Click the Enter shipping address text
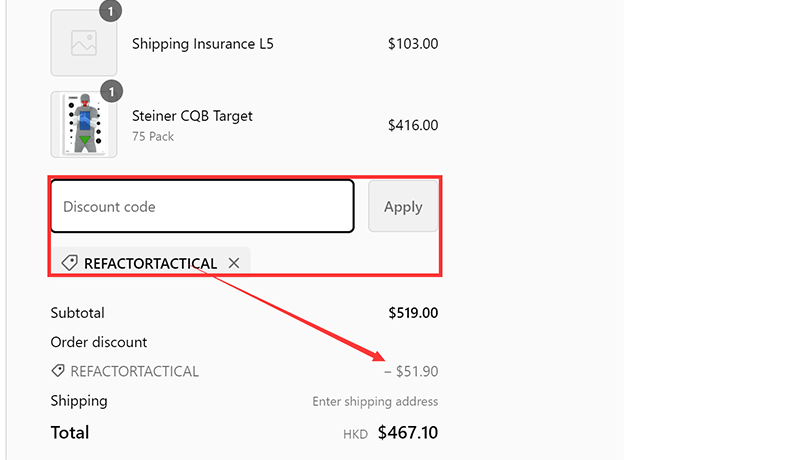Viewport: 800px width, 460px height. (375, 402)
